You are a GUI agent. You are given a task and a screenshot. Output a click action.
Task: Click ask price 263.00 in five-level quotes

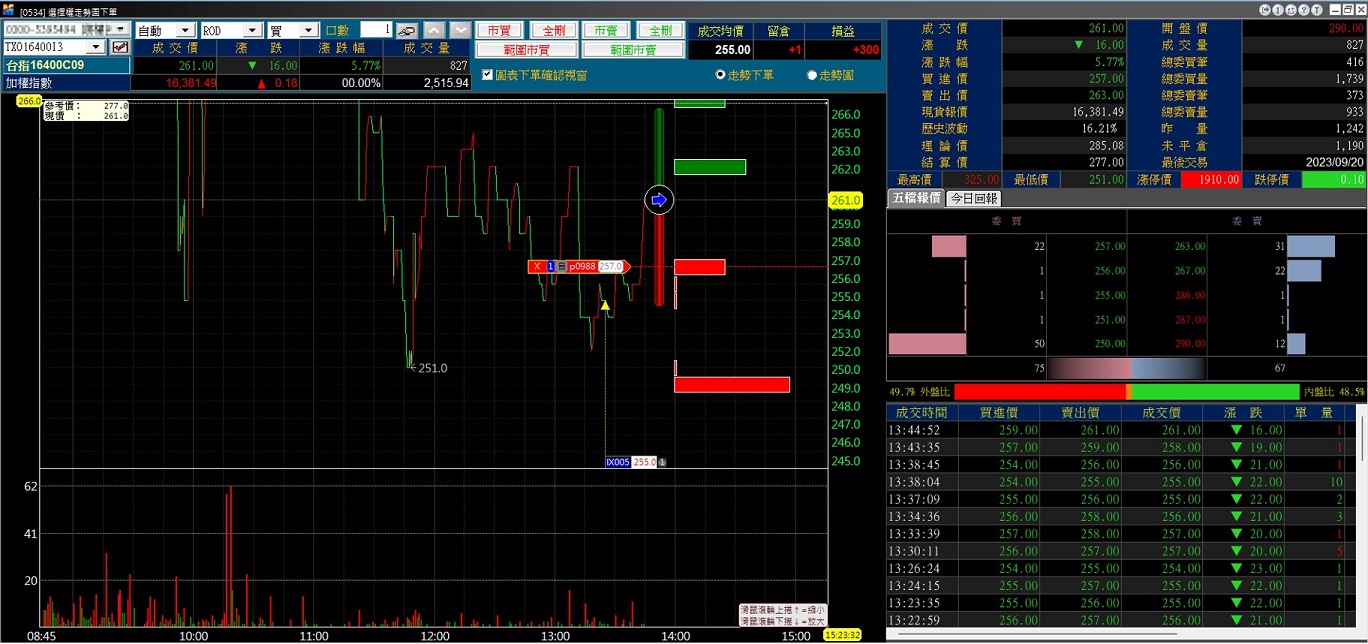(x=1190, y=245)
